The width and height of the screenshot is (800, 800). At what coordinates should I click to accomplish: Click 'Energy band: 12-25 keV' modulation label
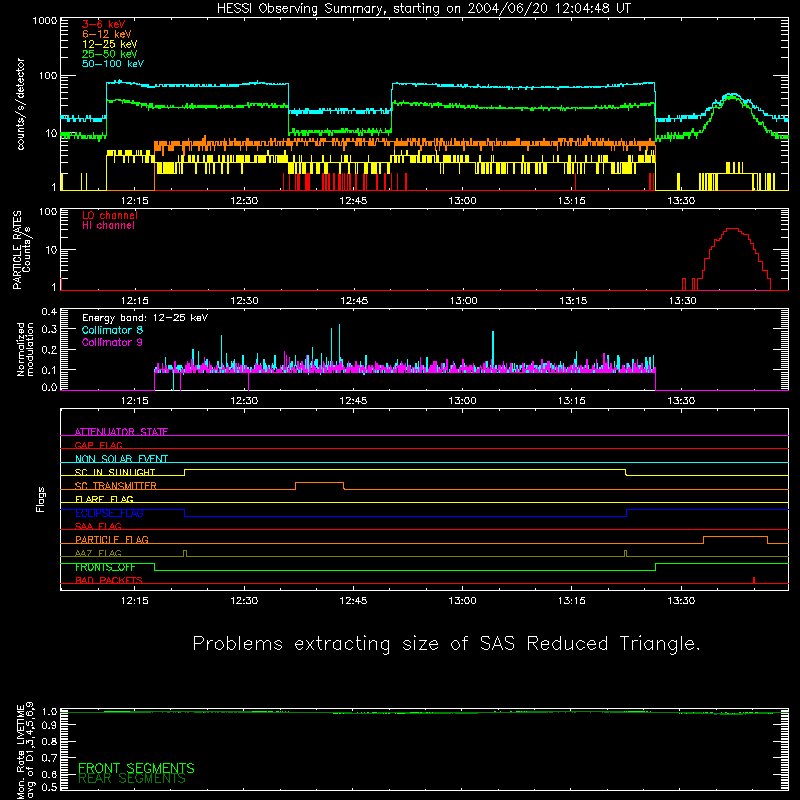tap(145, 318)
